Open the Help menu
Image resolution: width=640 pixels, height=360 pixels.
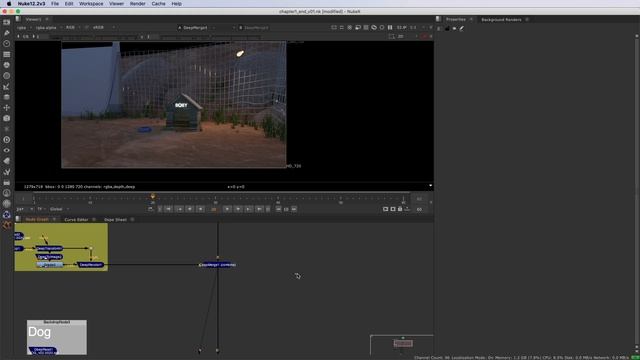pos(176,4)
